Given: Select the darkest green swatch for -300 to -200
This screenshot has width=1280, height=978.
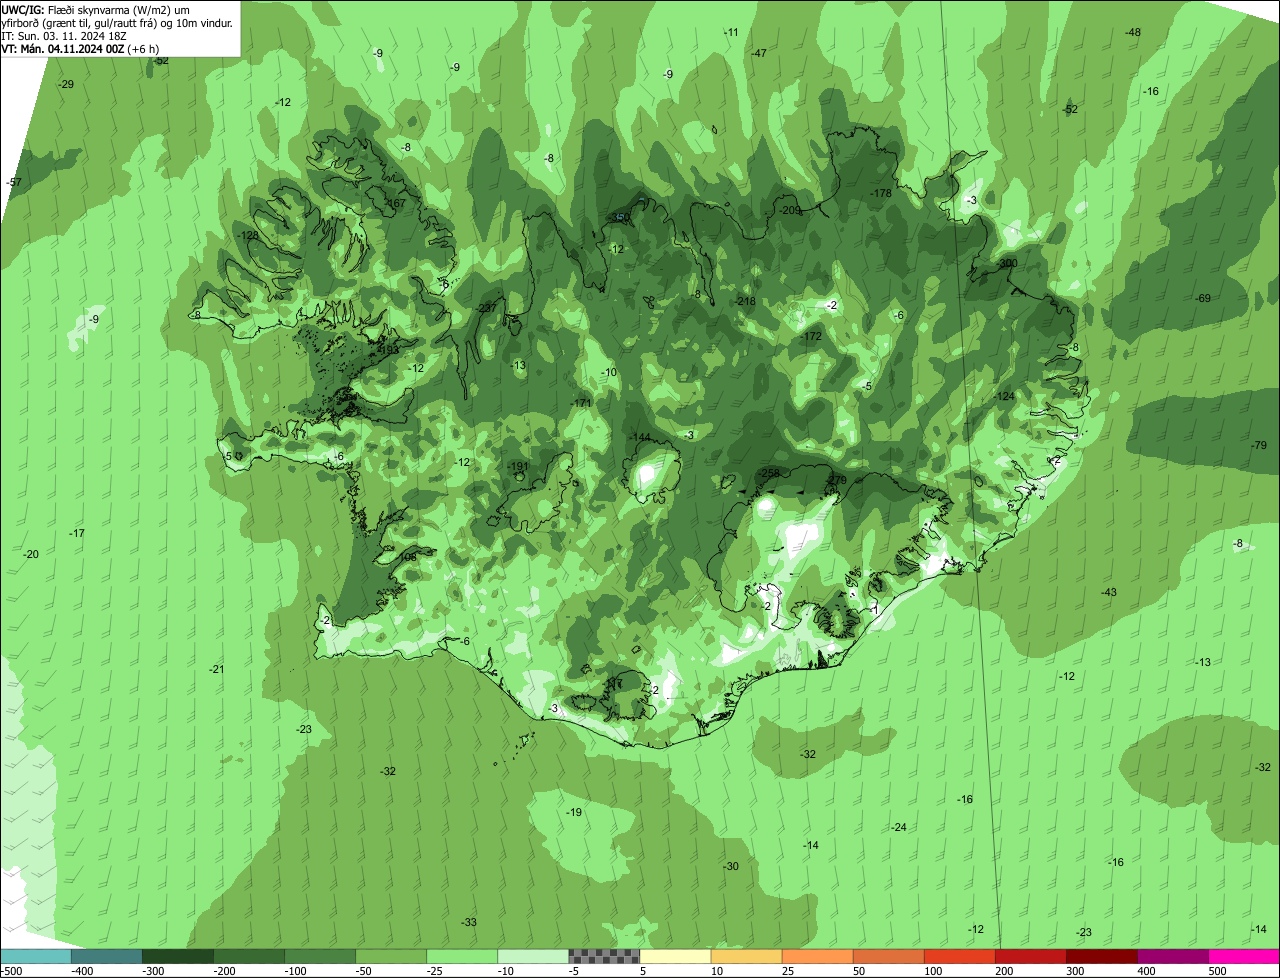Looking at the screenshot, I should 178,956.
